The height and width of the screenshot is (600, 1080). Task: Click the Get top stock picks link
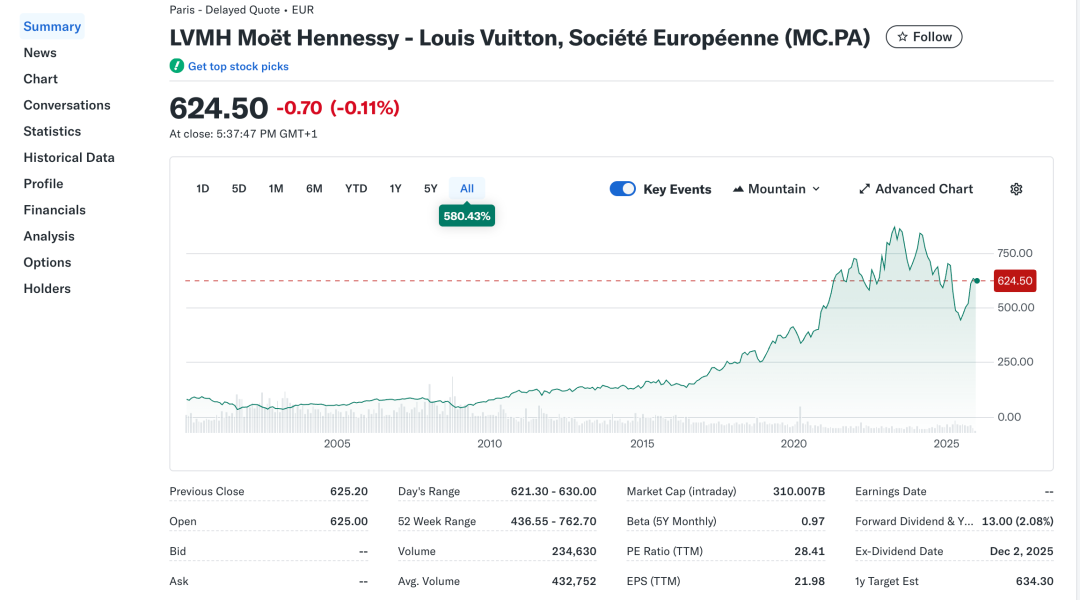tap(238, 66)
